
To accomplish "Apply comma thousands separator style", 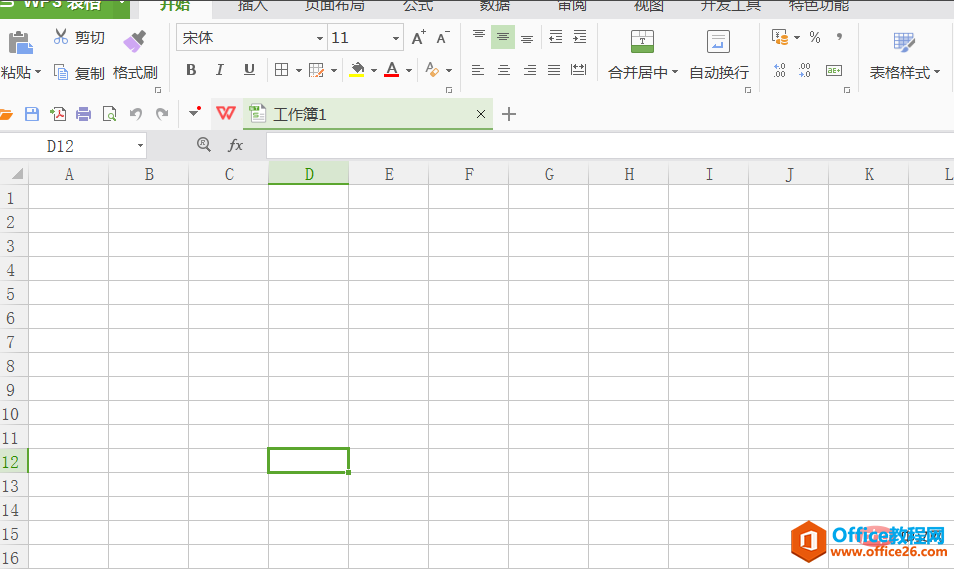I will coord(840,37).
